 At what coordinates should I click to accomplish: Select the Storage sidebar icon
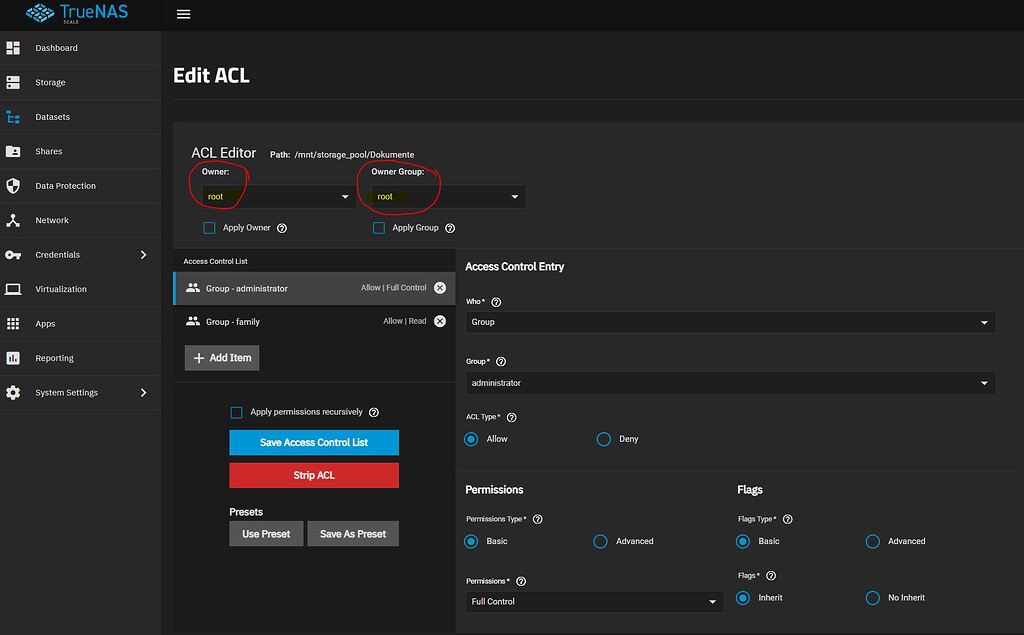13,83
